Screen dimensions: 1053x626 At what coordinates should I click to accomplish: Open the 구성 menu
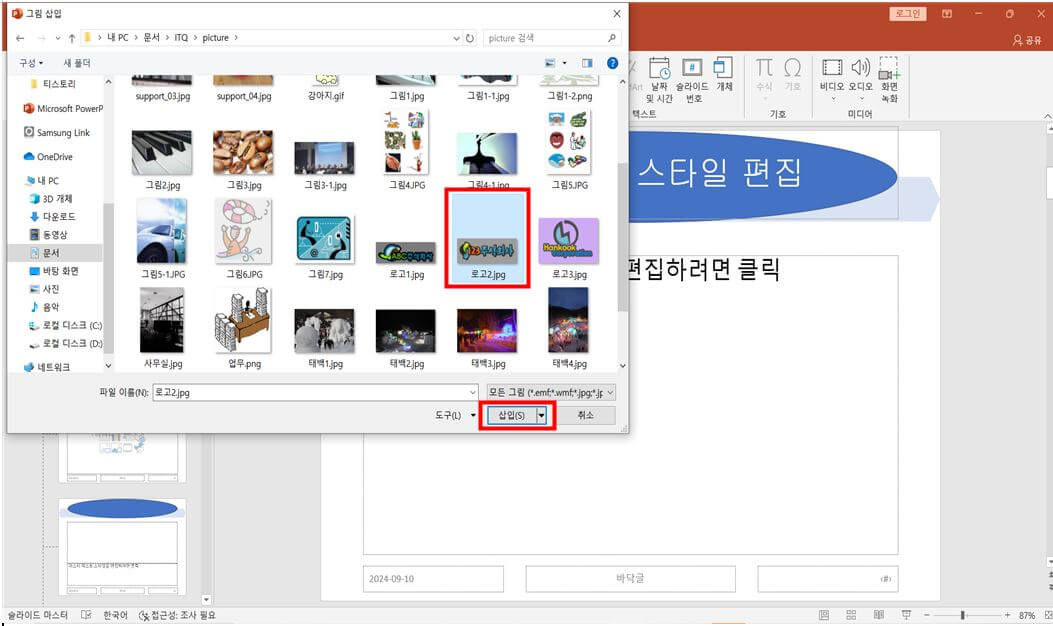(x=30, y=62)
